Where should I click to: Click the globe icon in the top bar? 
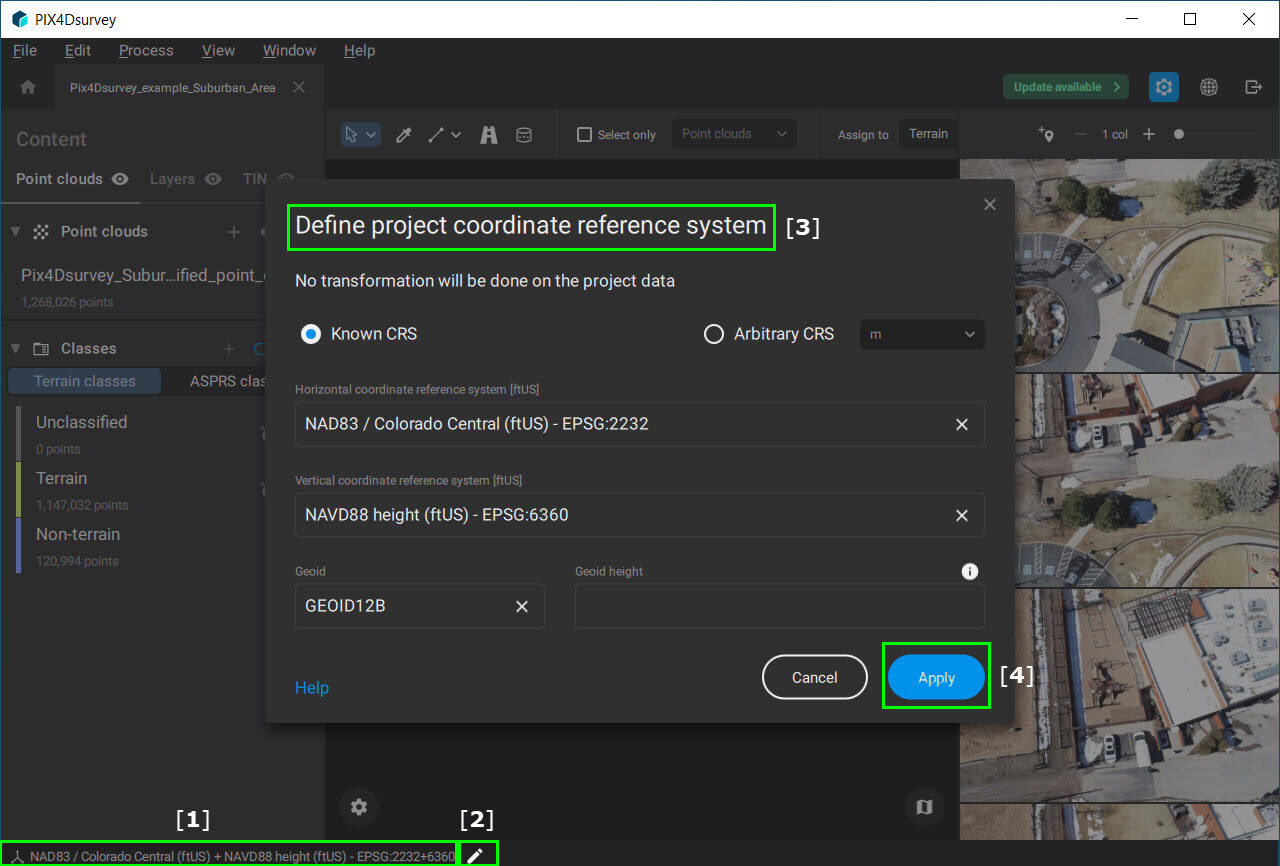(1209, 87)
